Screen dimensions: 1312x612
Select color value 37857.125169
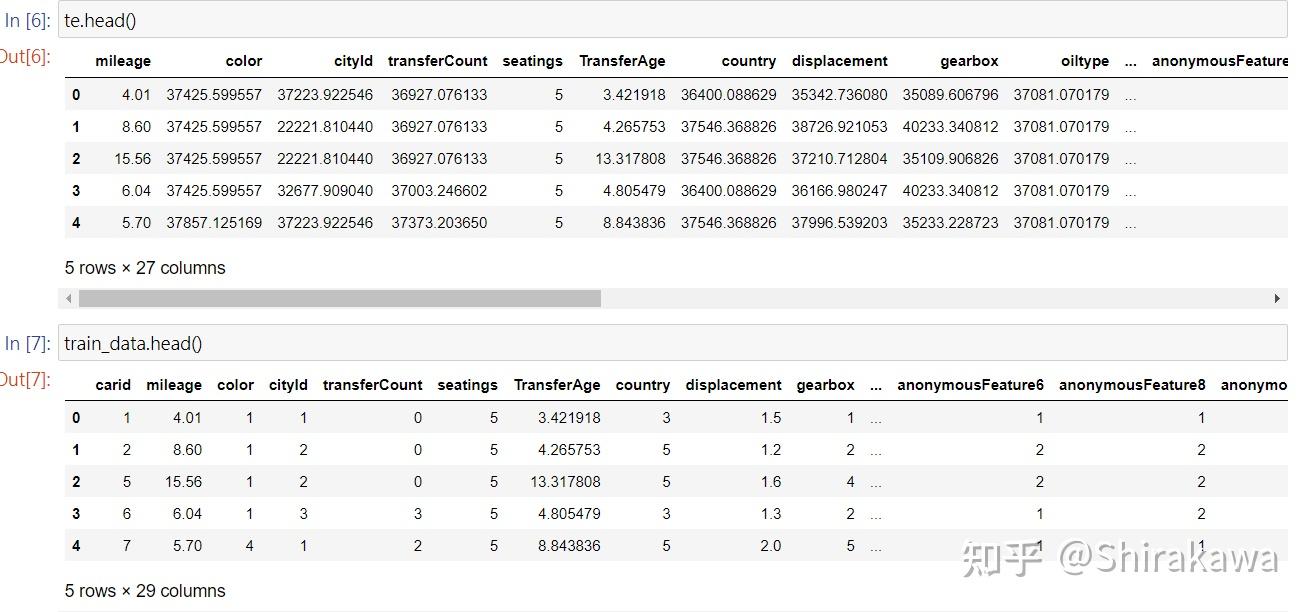coord(215,223)
